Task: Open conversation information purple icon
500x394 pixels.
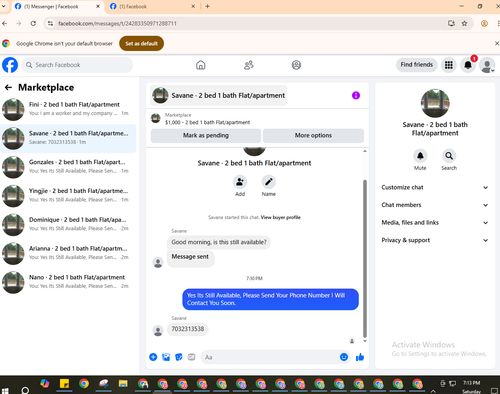Action: (356, 95)
